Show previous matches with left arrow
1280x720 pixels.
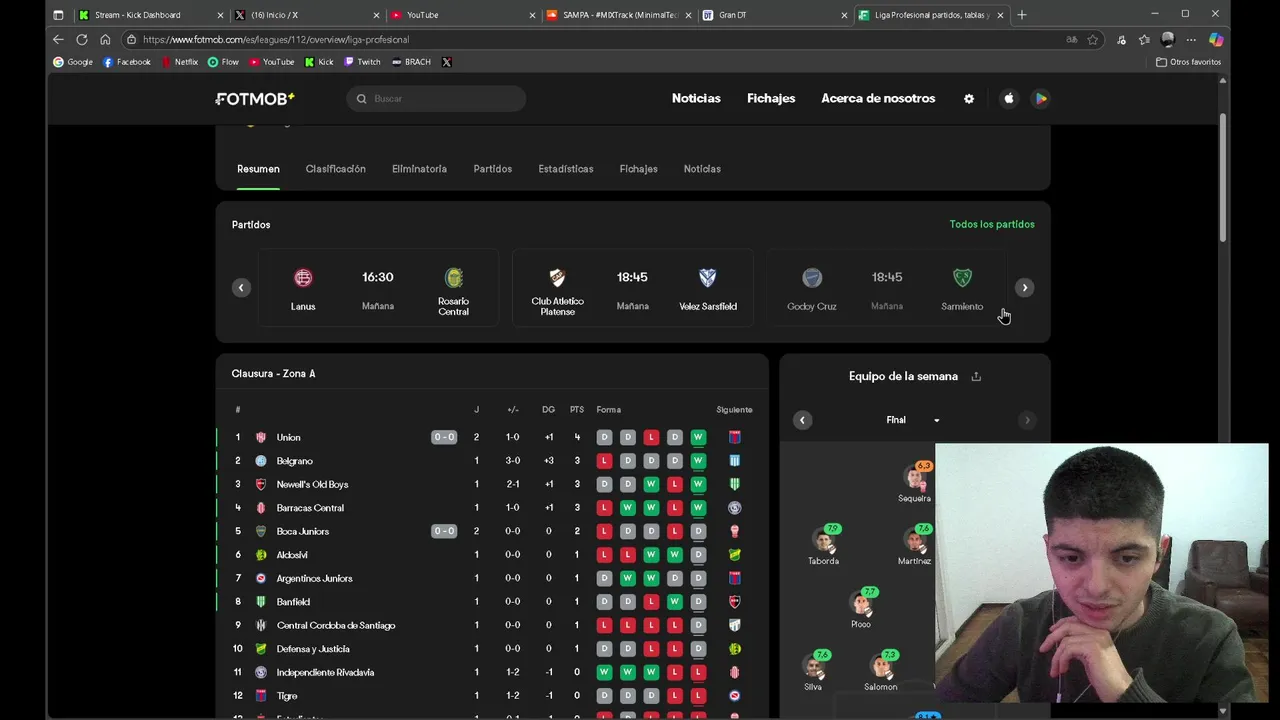pyautogui.click(x=241, y=288)
